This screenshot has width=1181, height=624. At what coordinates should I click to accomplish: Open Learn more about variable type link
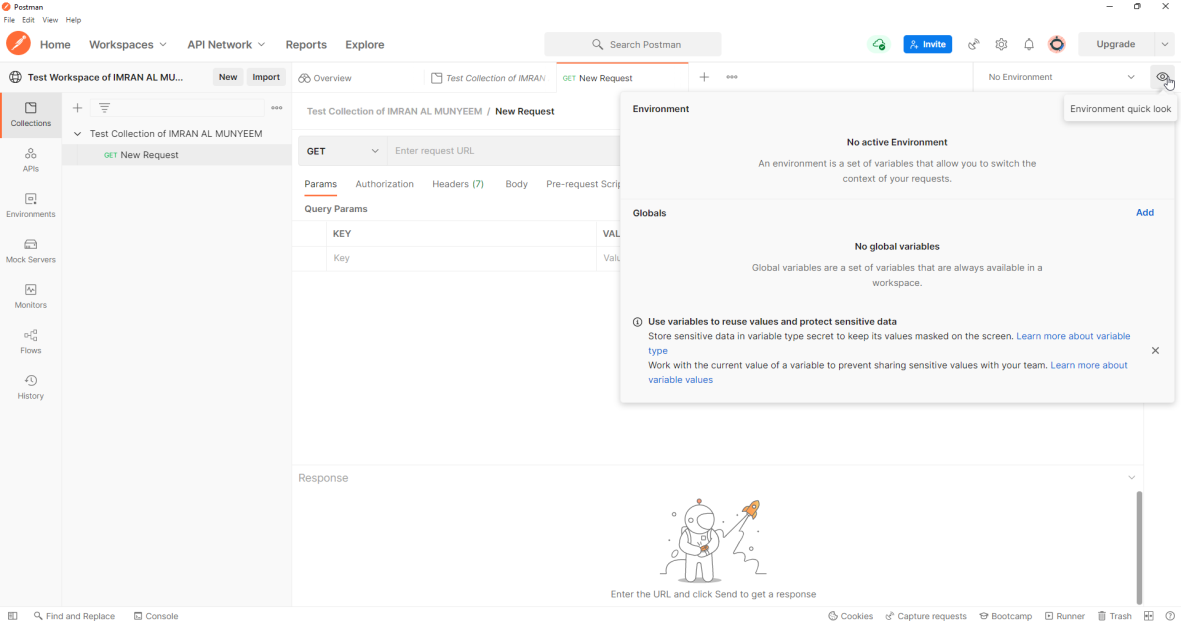(x=1073, y=336)
